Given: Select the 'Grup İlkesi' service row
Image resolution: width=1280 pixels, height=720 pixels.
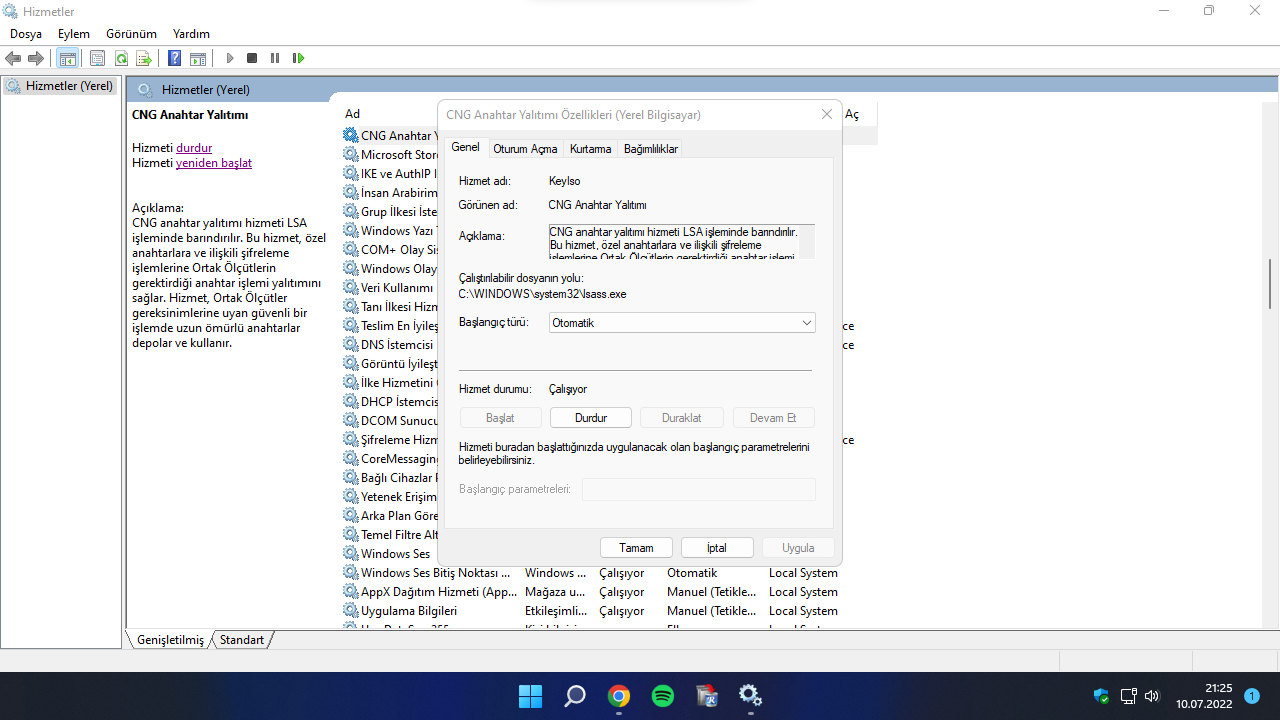Looking at the screenshot, I should [390, 212].
